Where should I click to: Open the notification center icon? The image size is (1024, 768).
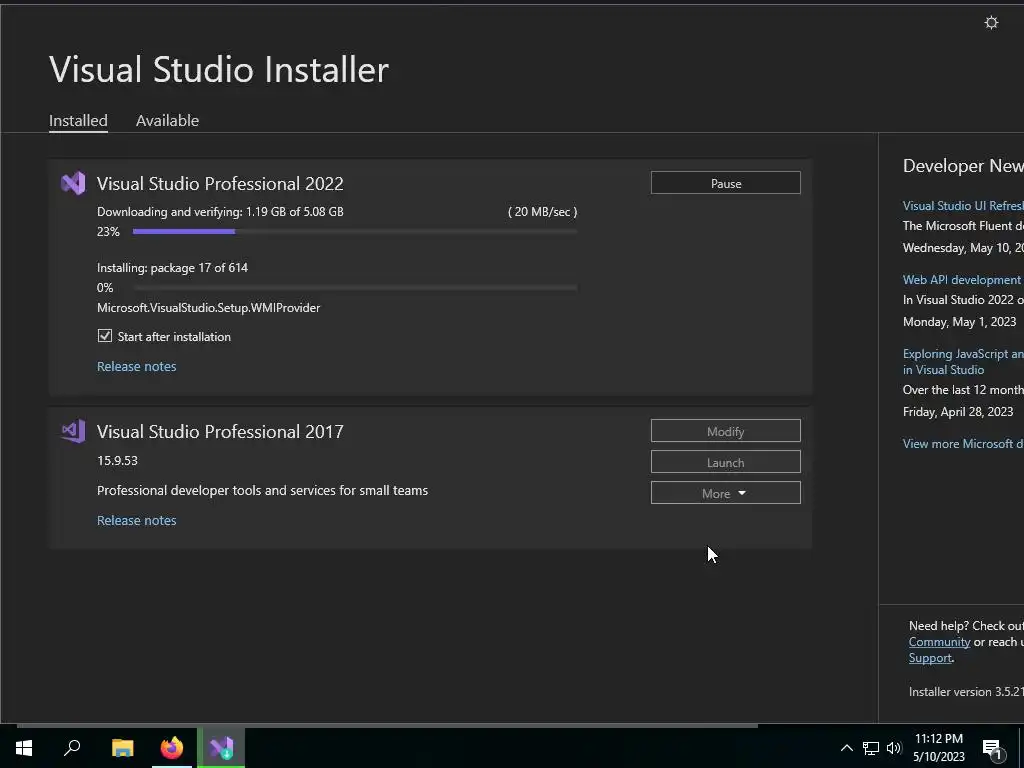(992, 749)
